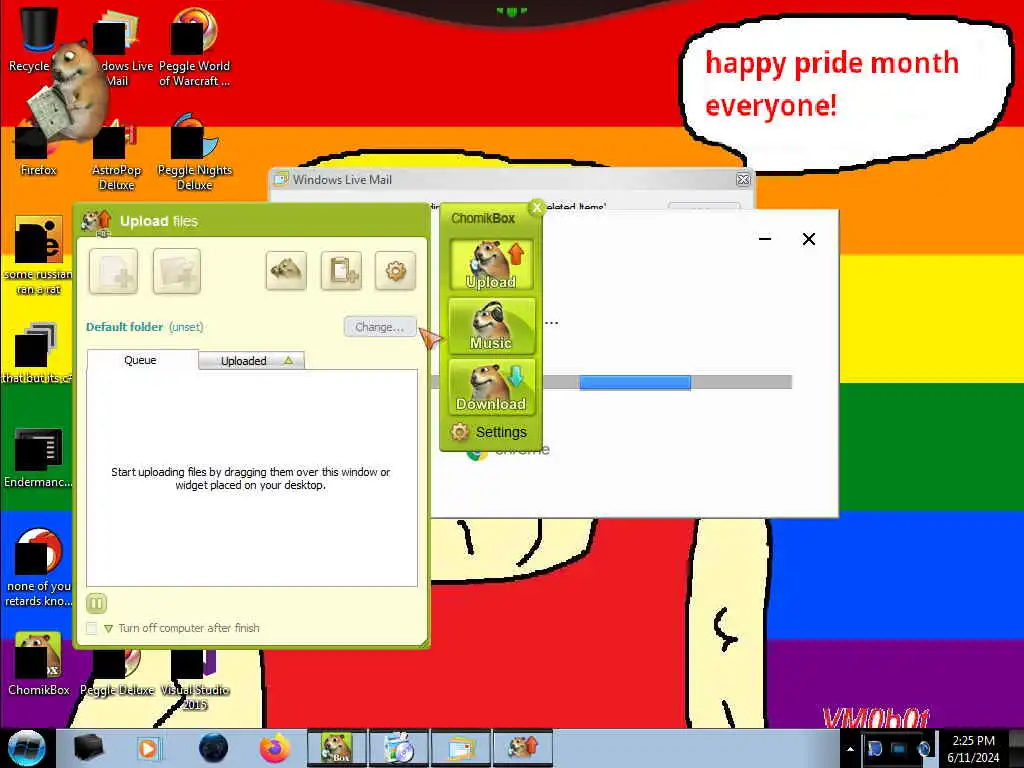Image resolution: width=1024 pixels, height=768 pixels.
Task: Open Peggle Nights Deluxe desktop icon
Action: click(x=195, y=153)
